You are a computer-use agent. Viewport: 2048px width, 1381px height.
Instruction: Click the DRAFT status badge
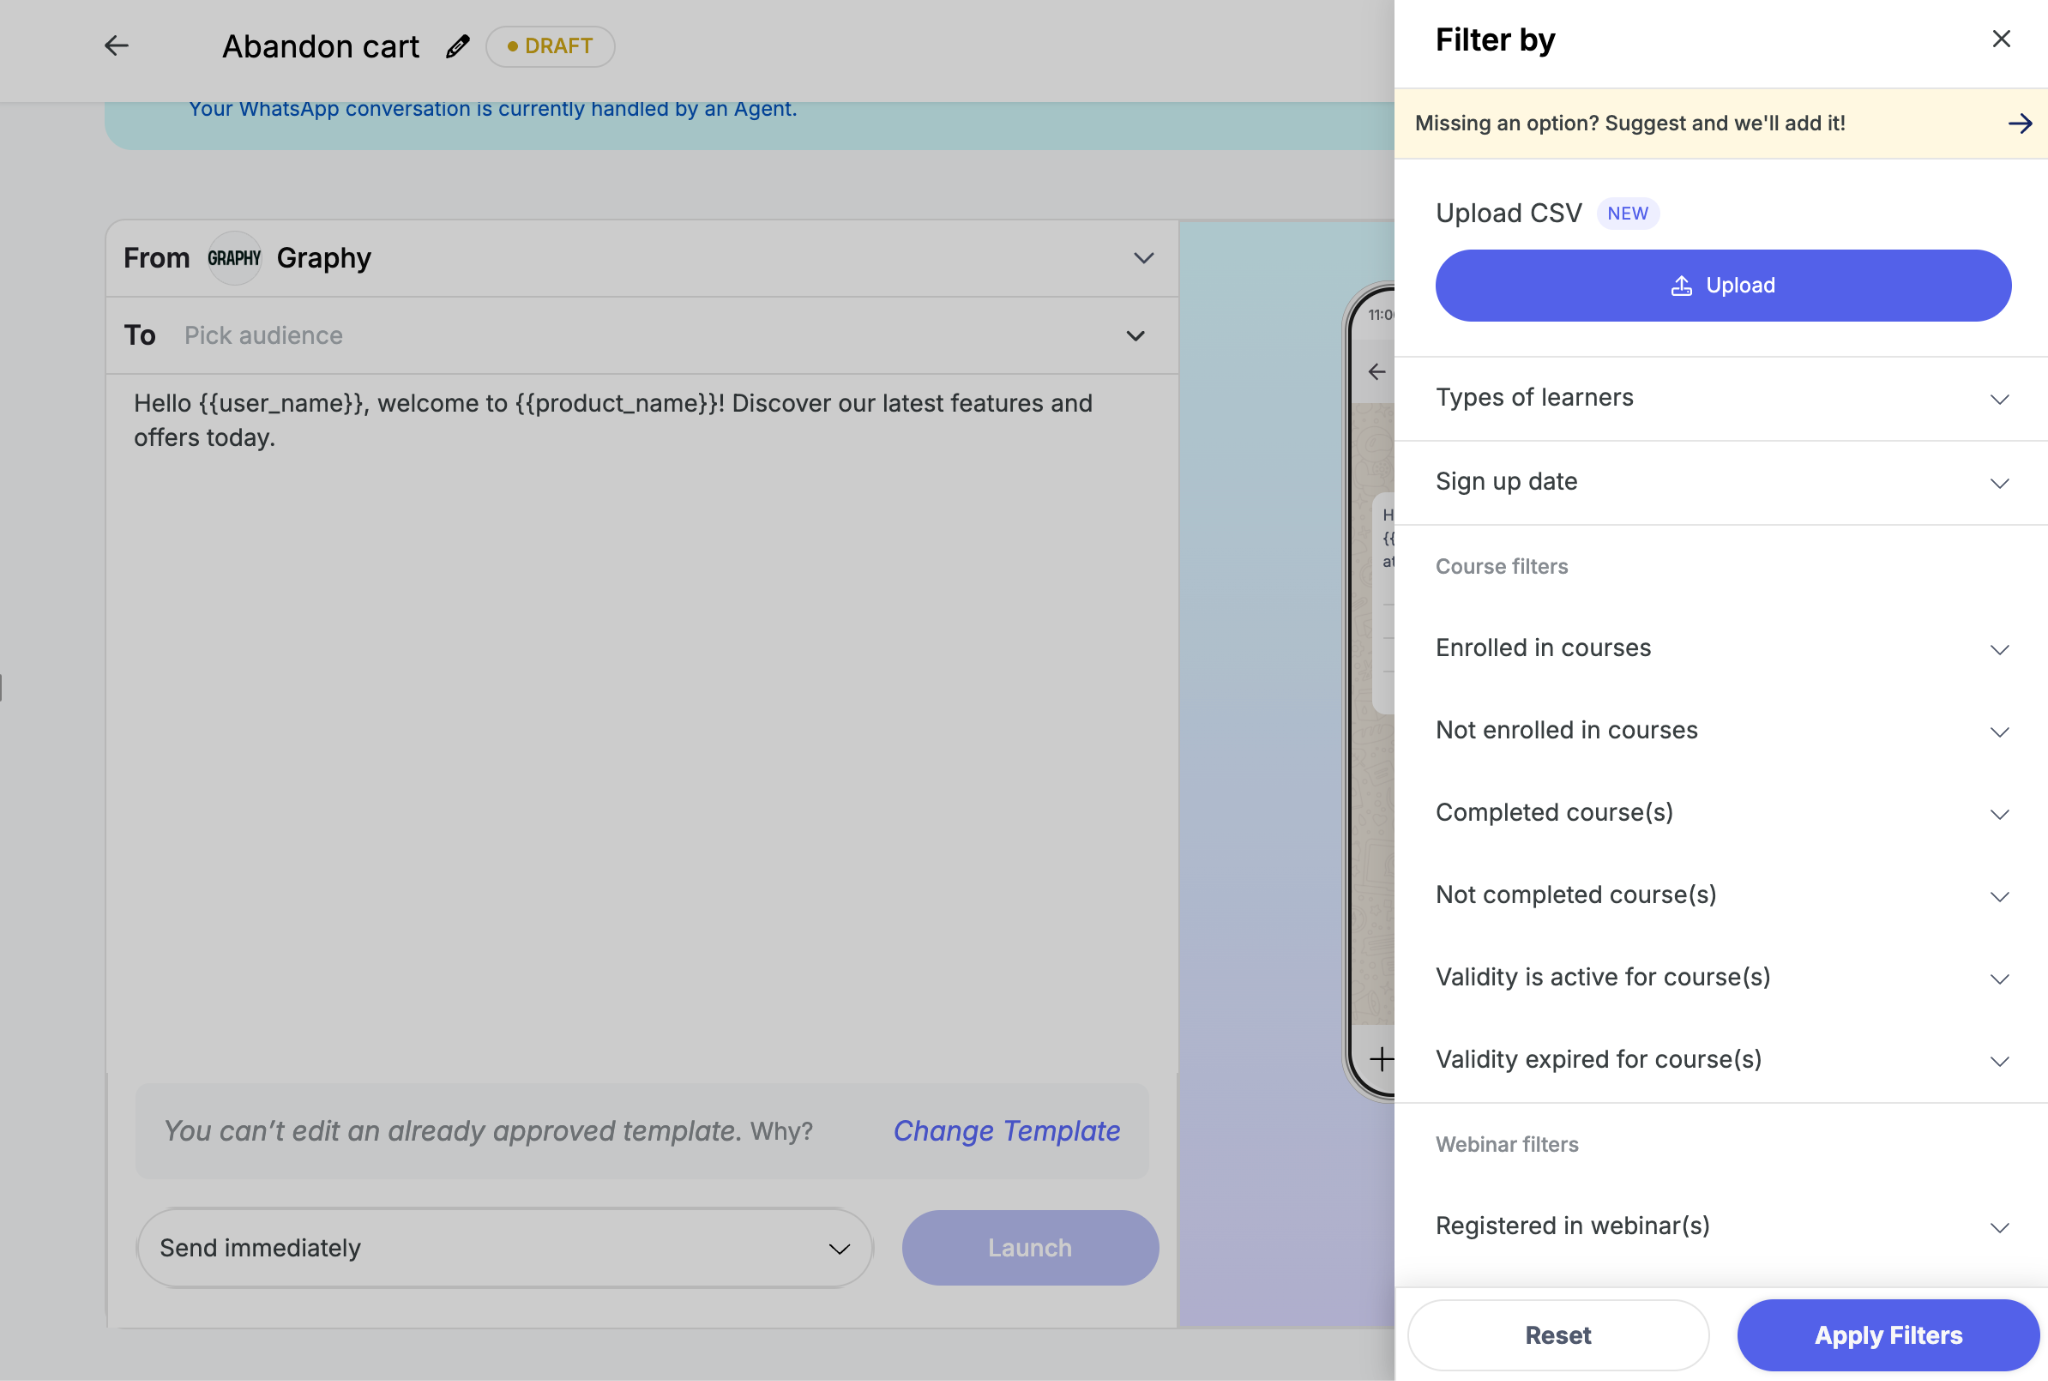coord(550,46)
